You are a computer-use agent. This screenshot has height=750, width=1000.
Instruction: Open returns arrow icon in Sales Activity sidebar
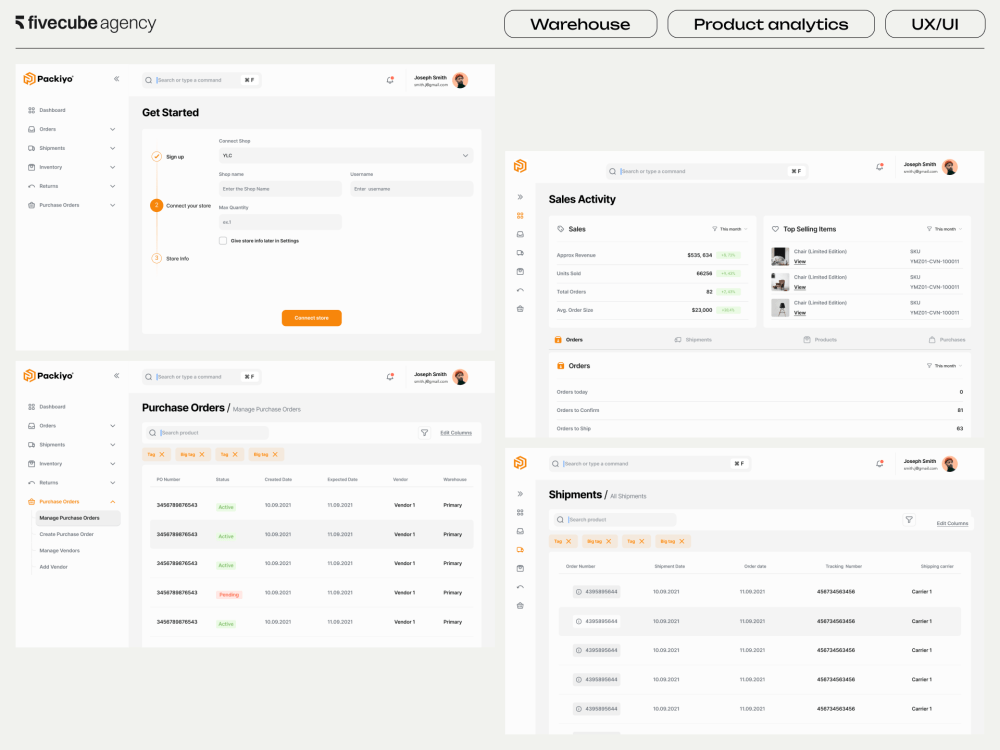tap(520, 290)
